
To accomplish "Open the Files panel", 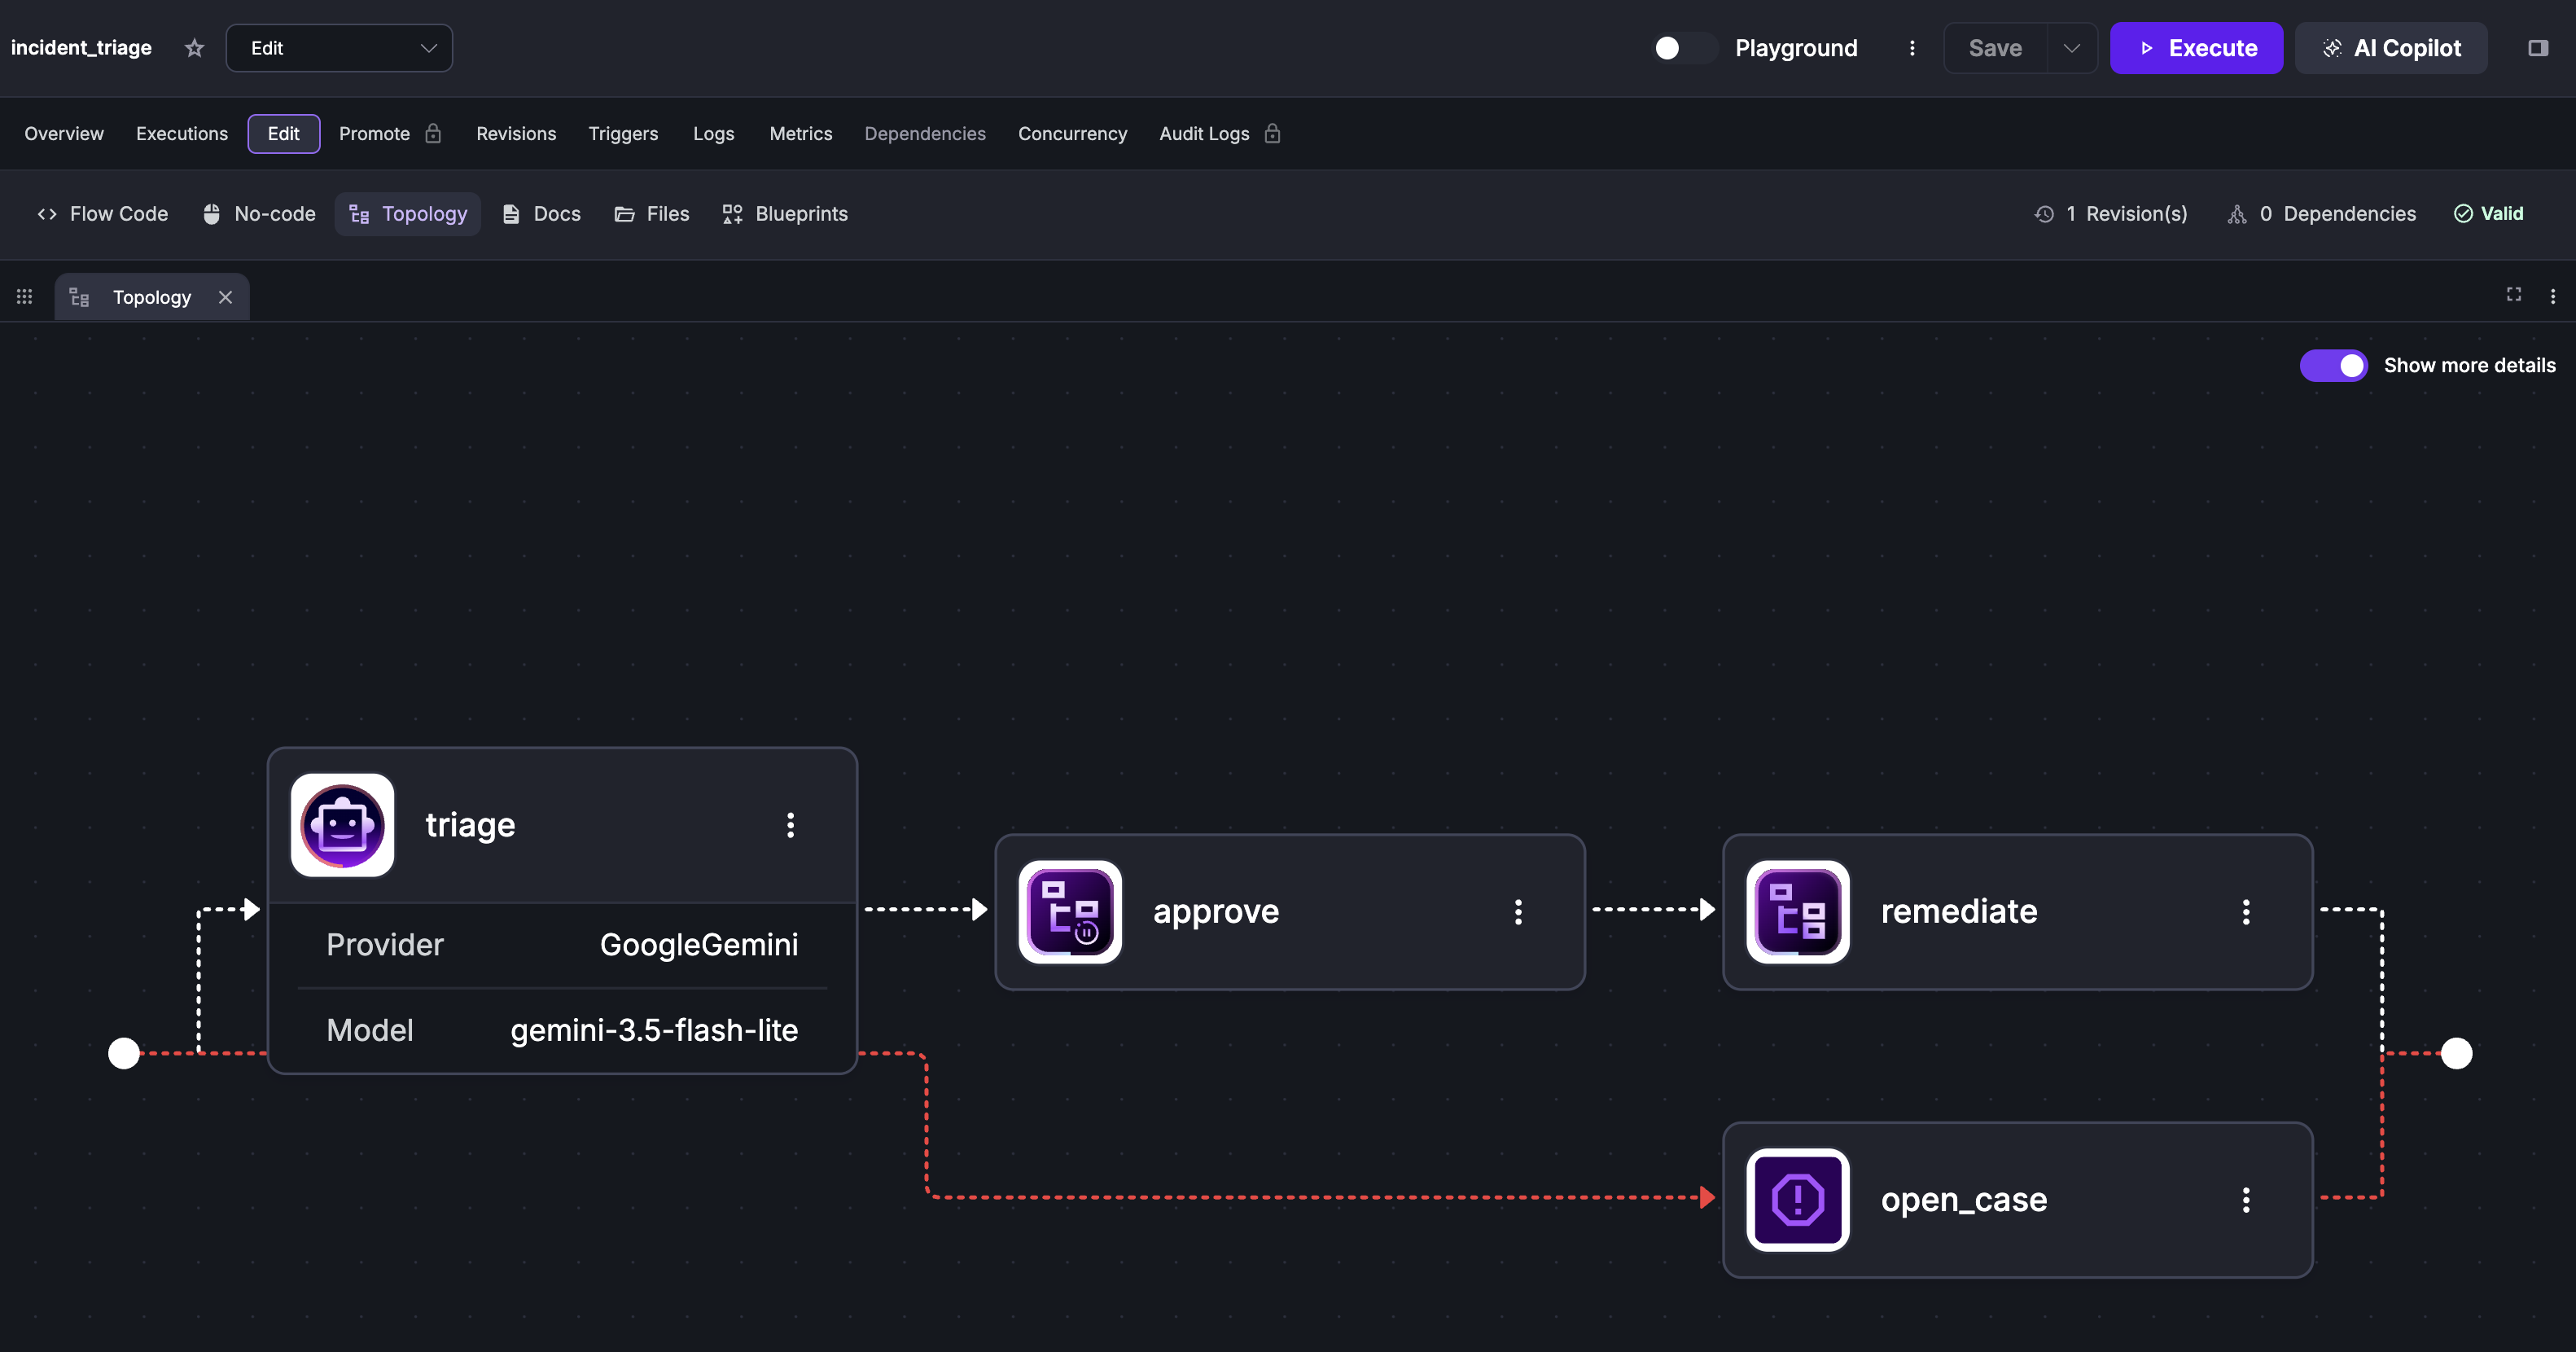I will 652,213.
